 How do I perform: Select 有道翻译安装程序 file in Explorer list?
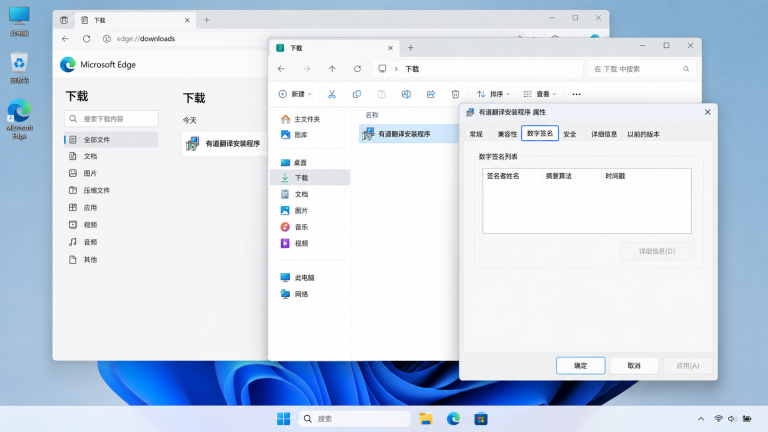(x=408, y=134)
